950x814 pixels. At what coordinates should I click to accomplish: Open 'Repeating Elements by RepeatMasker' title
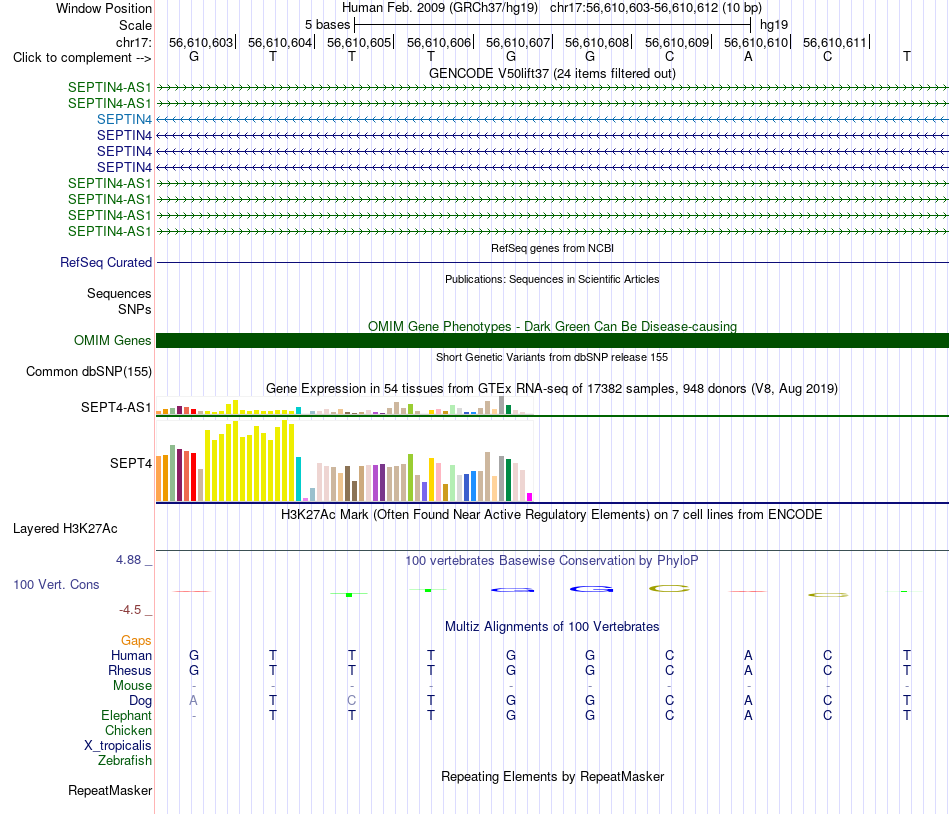coord(552,776)
